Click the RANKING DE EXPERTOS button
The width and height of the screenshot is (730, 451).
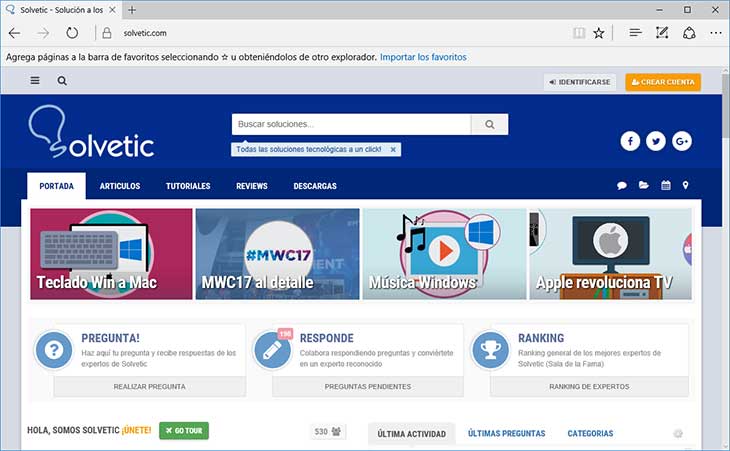point(589,386)
